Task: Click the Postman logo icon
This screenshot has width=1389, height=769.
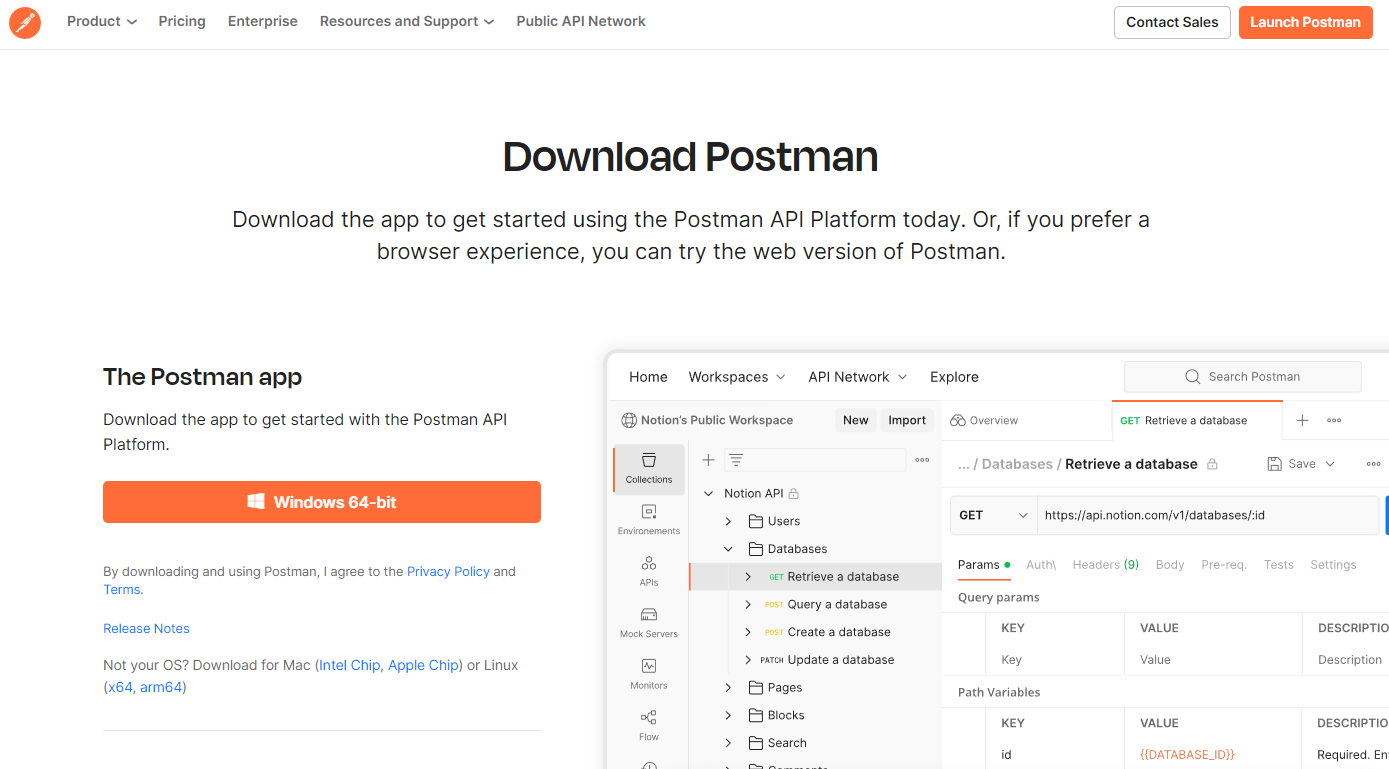Action: click(25, 22)
